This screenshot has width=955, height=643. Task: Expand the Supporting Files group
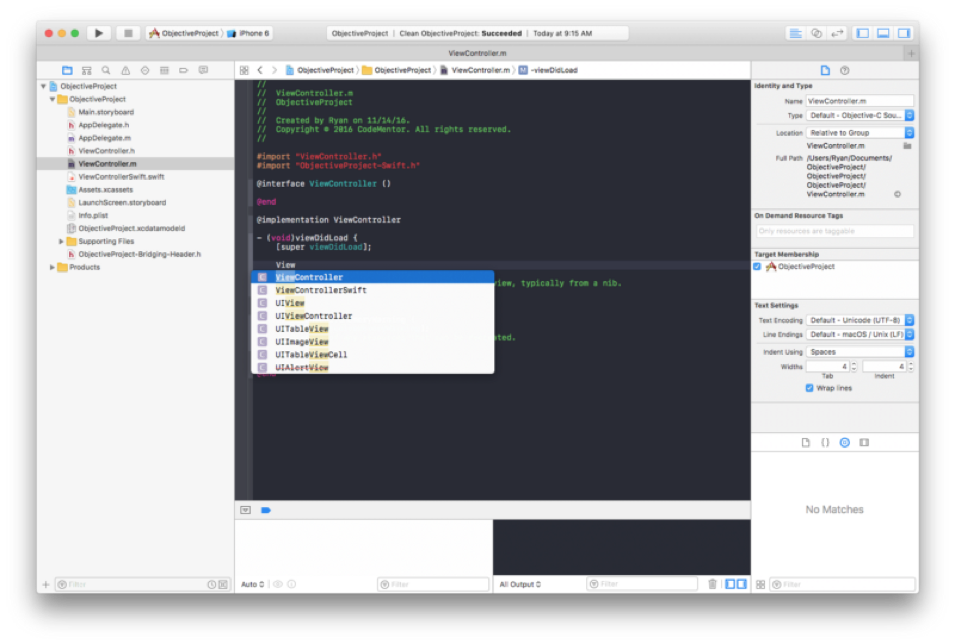(61, 242)
